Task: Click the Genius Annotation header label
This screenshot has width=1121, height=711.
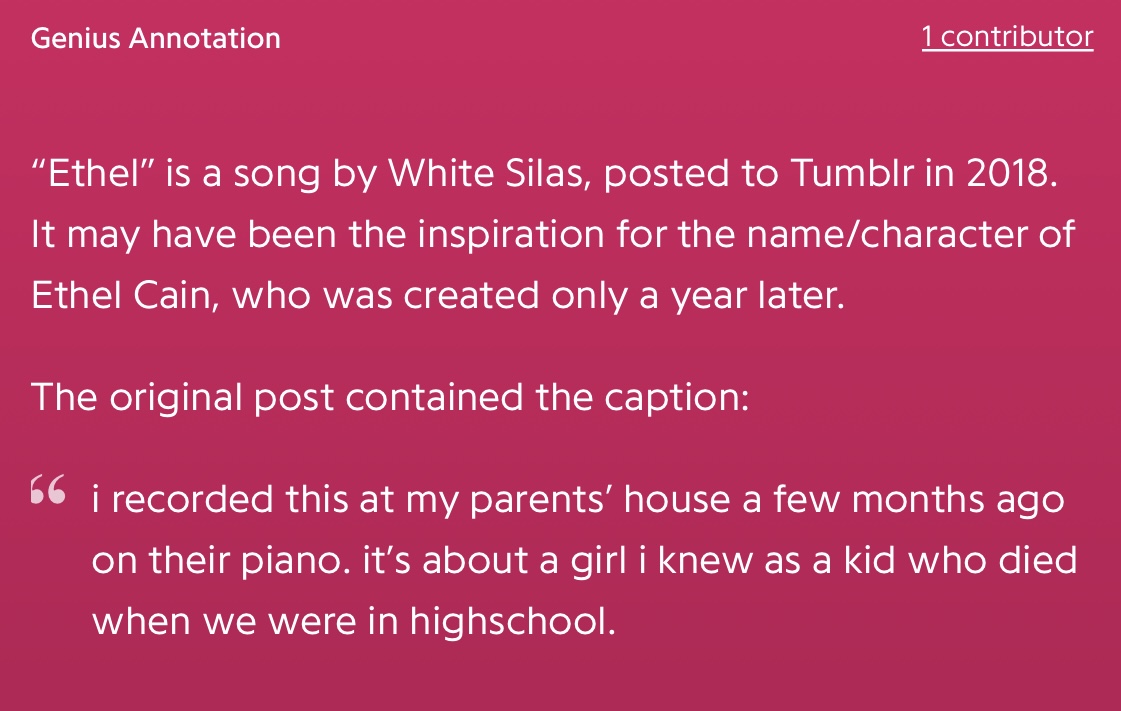Action: [x=156, y=38]
